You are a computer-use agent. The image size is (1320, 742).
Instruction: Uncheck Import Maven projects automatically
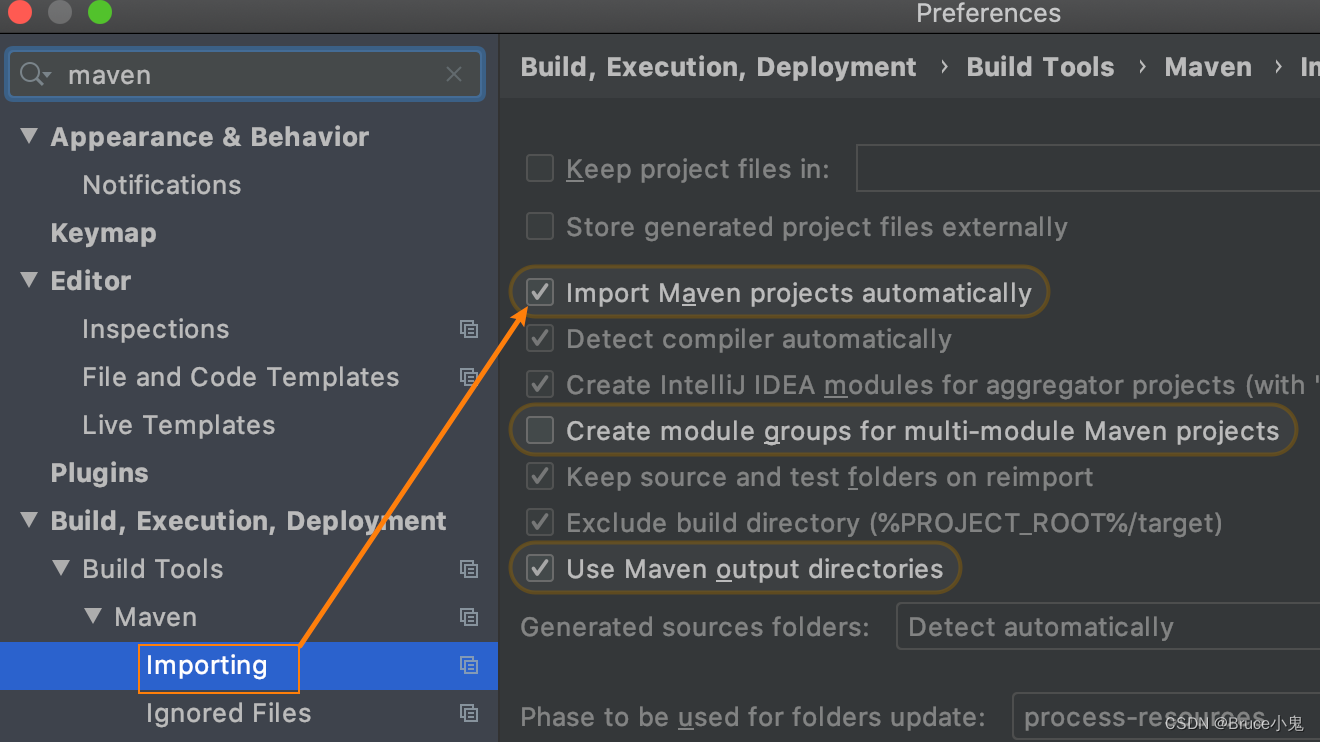tap(540, 292)
